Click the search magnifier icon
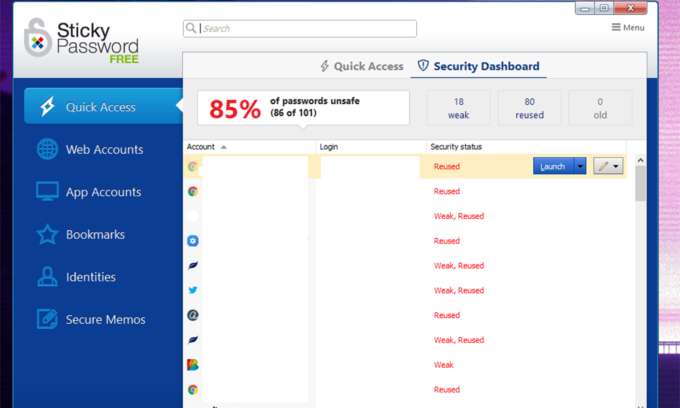Screen dimensions: 680x408 pyautogui.click(x=190, y=28)
